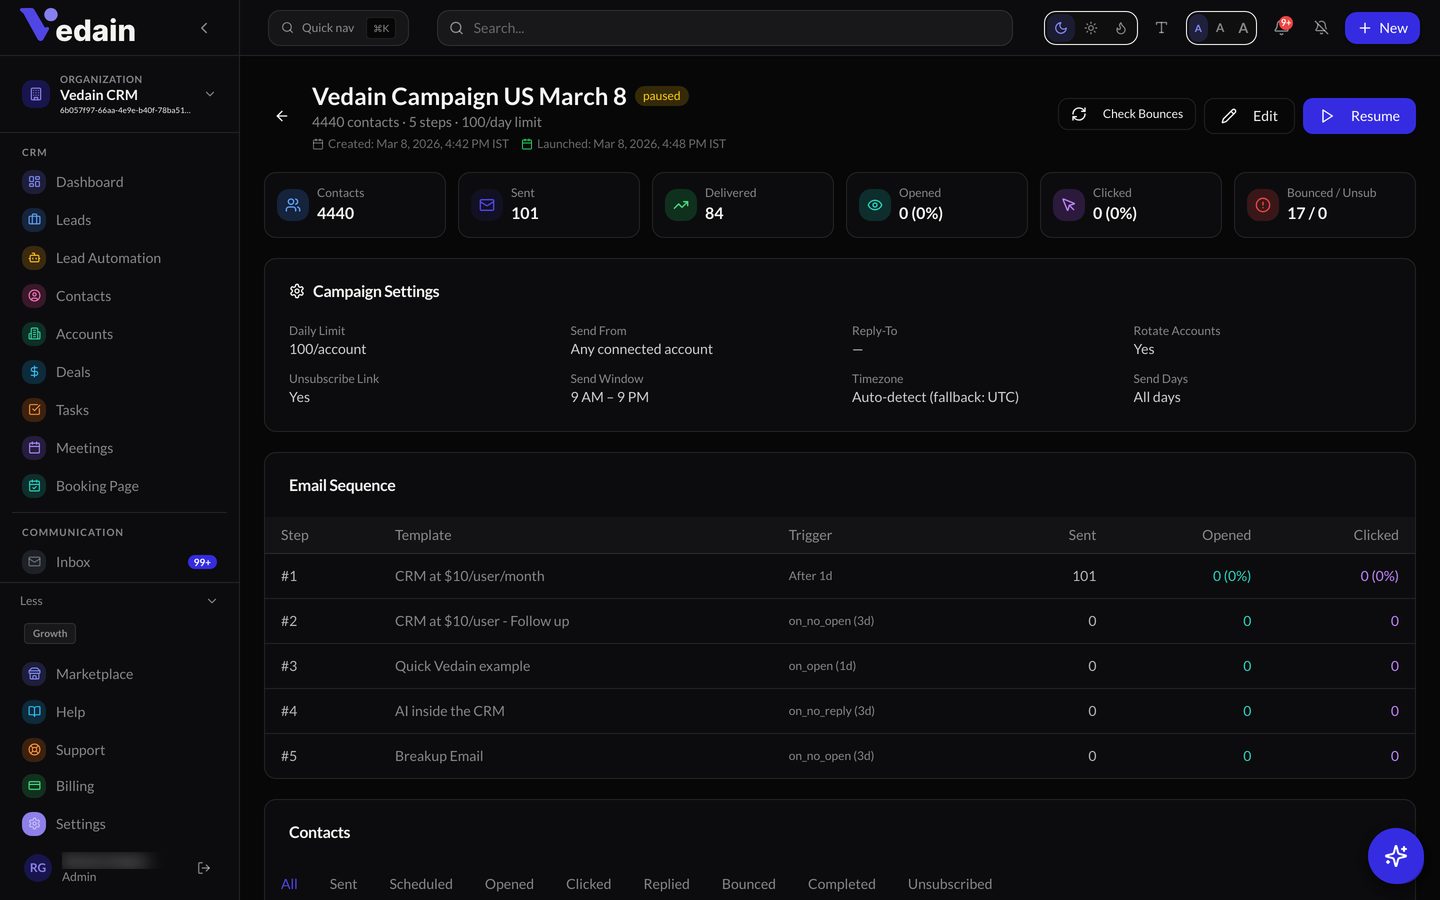Click the Sent 101 stat card
This screenshot has width=1440, height=900.
(549, 205)
